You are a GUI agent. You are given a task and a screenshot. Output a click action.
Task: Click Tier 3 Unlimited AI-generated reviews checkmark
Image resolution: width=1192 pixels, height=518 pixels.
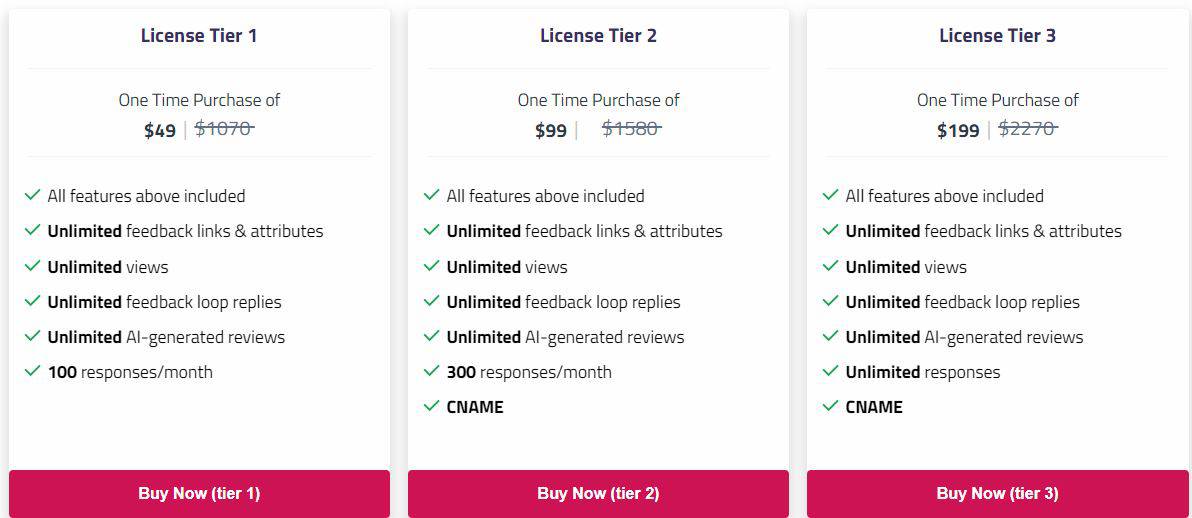(x=830, y=336)
